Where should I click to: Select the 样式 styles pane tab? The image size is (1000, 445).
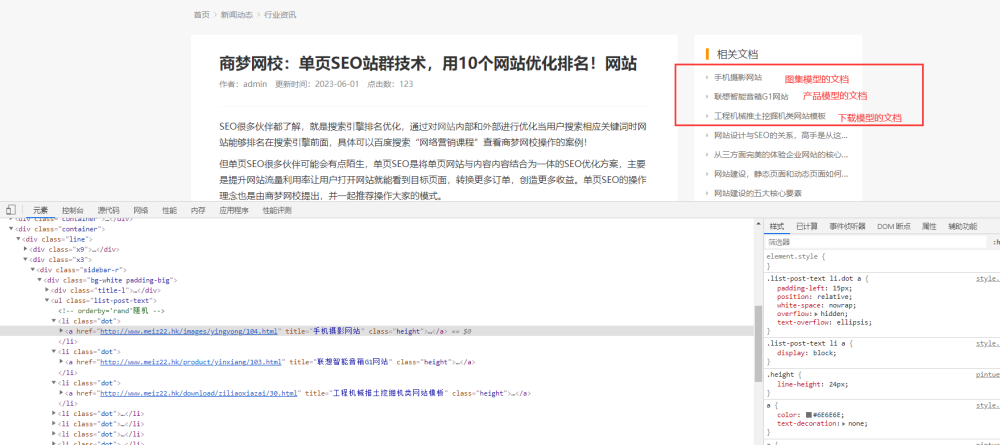(777, 226)
